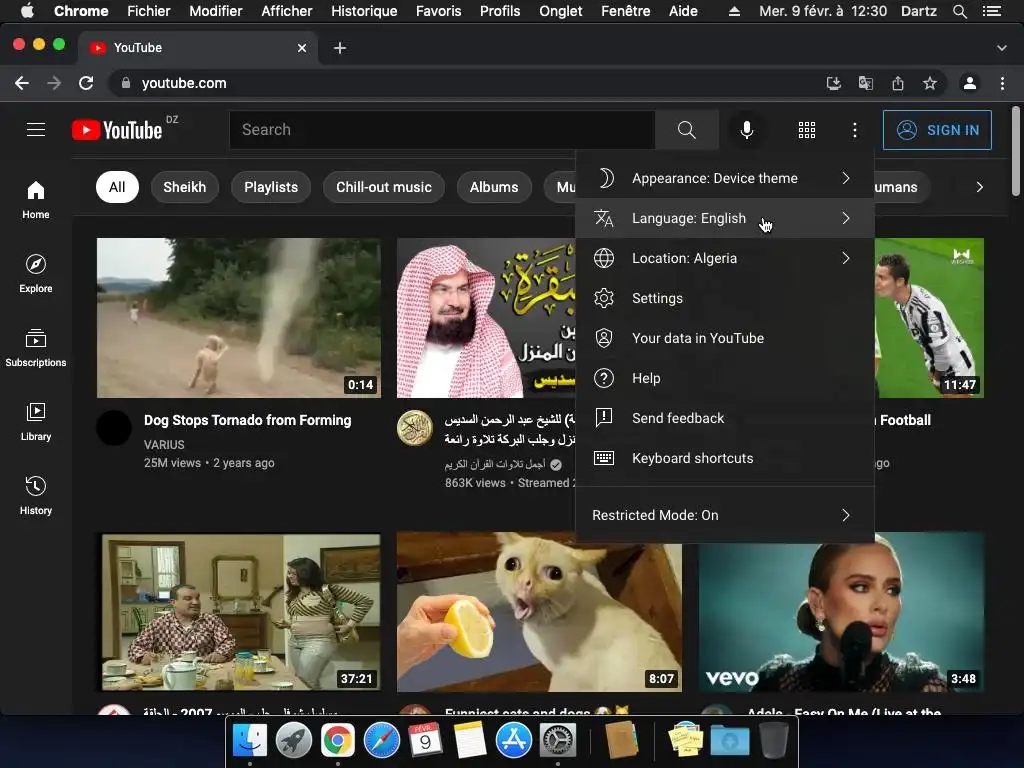The image size is (1024, 768).
Task: Select Send feedback menu entry
Action: point(724,418)
